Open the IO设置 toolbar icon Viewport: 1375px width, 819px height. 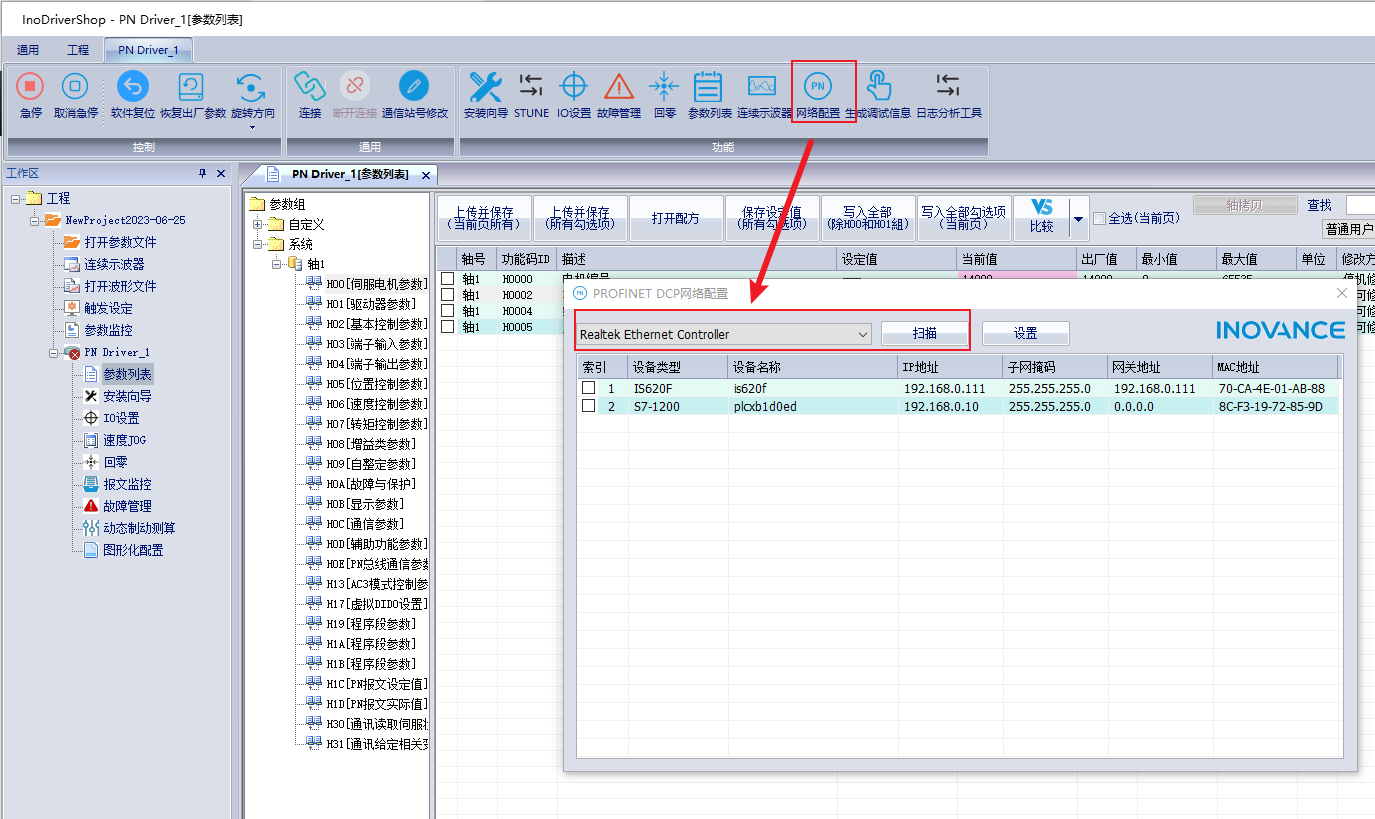click(574, 87)
